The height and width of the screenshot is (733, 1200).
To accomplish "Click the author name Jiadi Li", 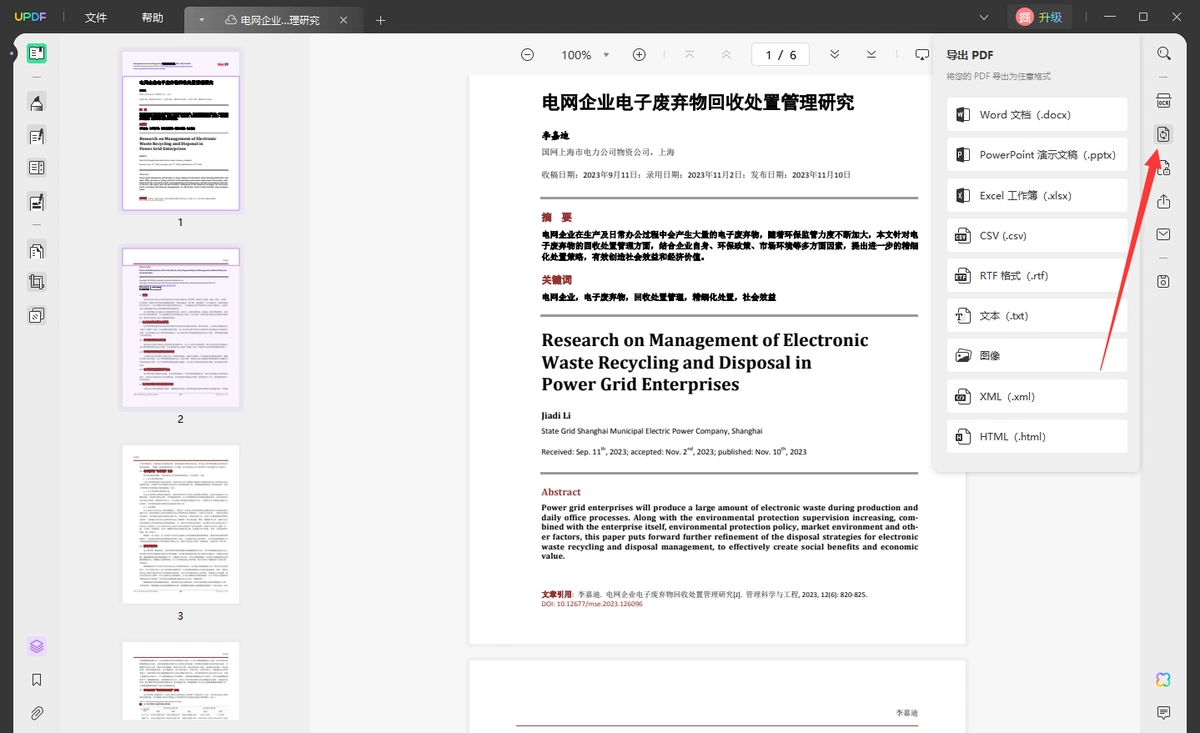I will pyautogui.click(x=556, y=415).
